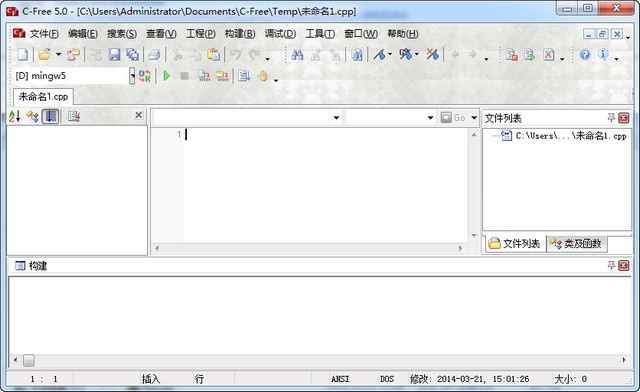This screenshot has width=640, height=392.
Task: Expand the dropdown arrow beside the open folder icon
Action: point(58,54)
